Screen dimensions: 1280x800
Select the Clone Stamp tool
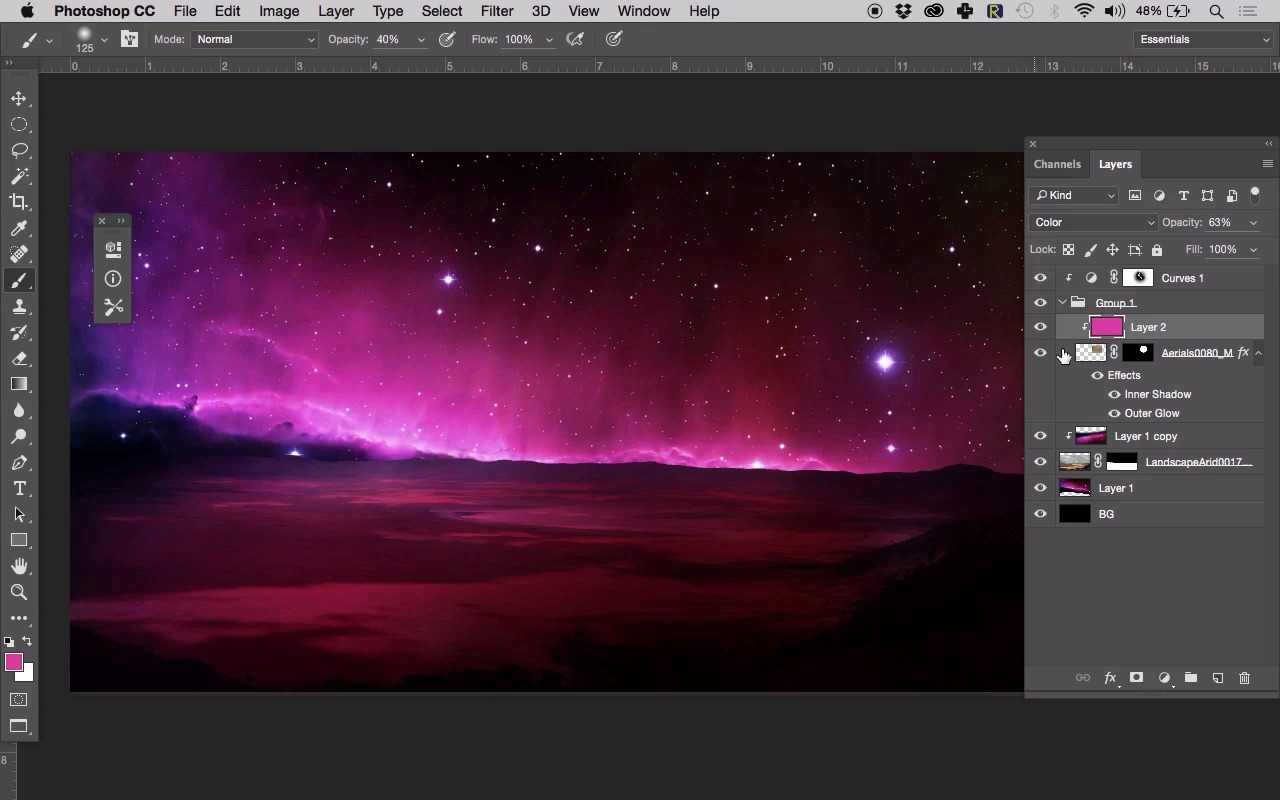tap(19, 306)
